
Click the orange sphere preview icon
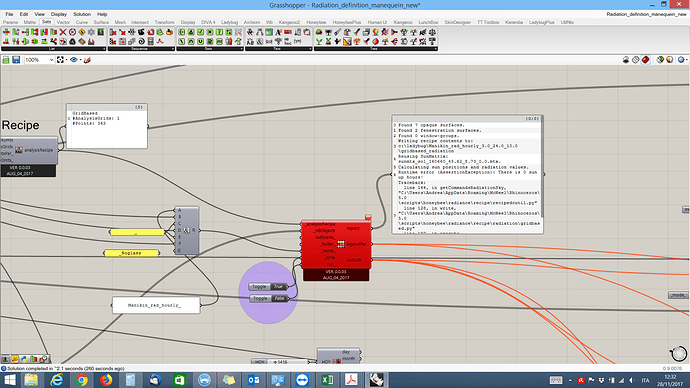click(x=669, y=60)
